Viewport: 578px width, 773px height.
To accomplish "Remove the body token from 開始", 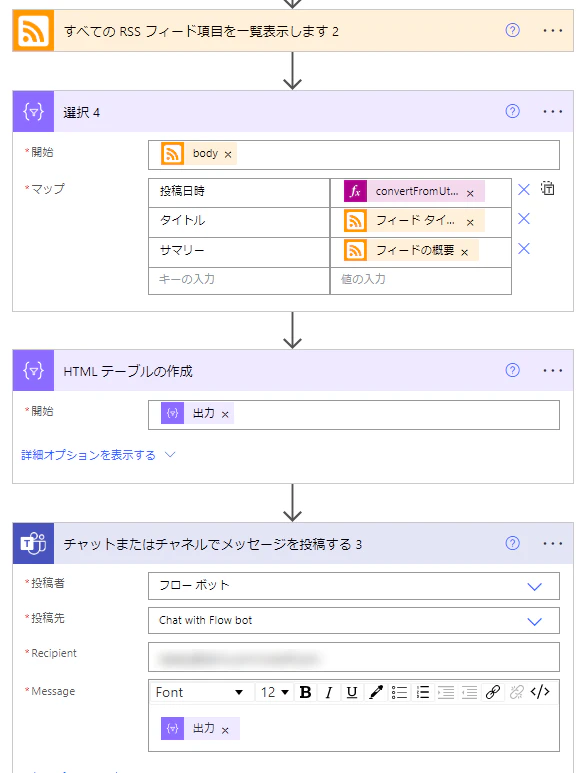I will click(x=228, y=155).
